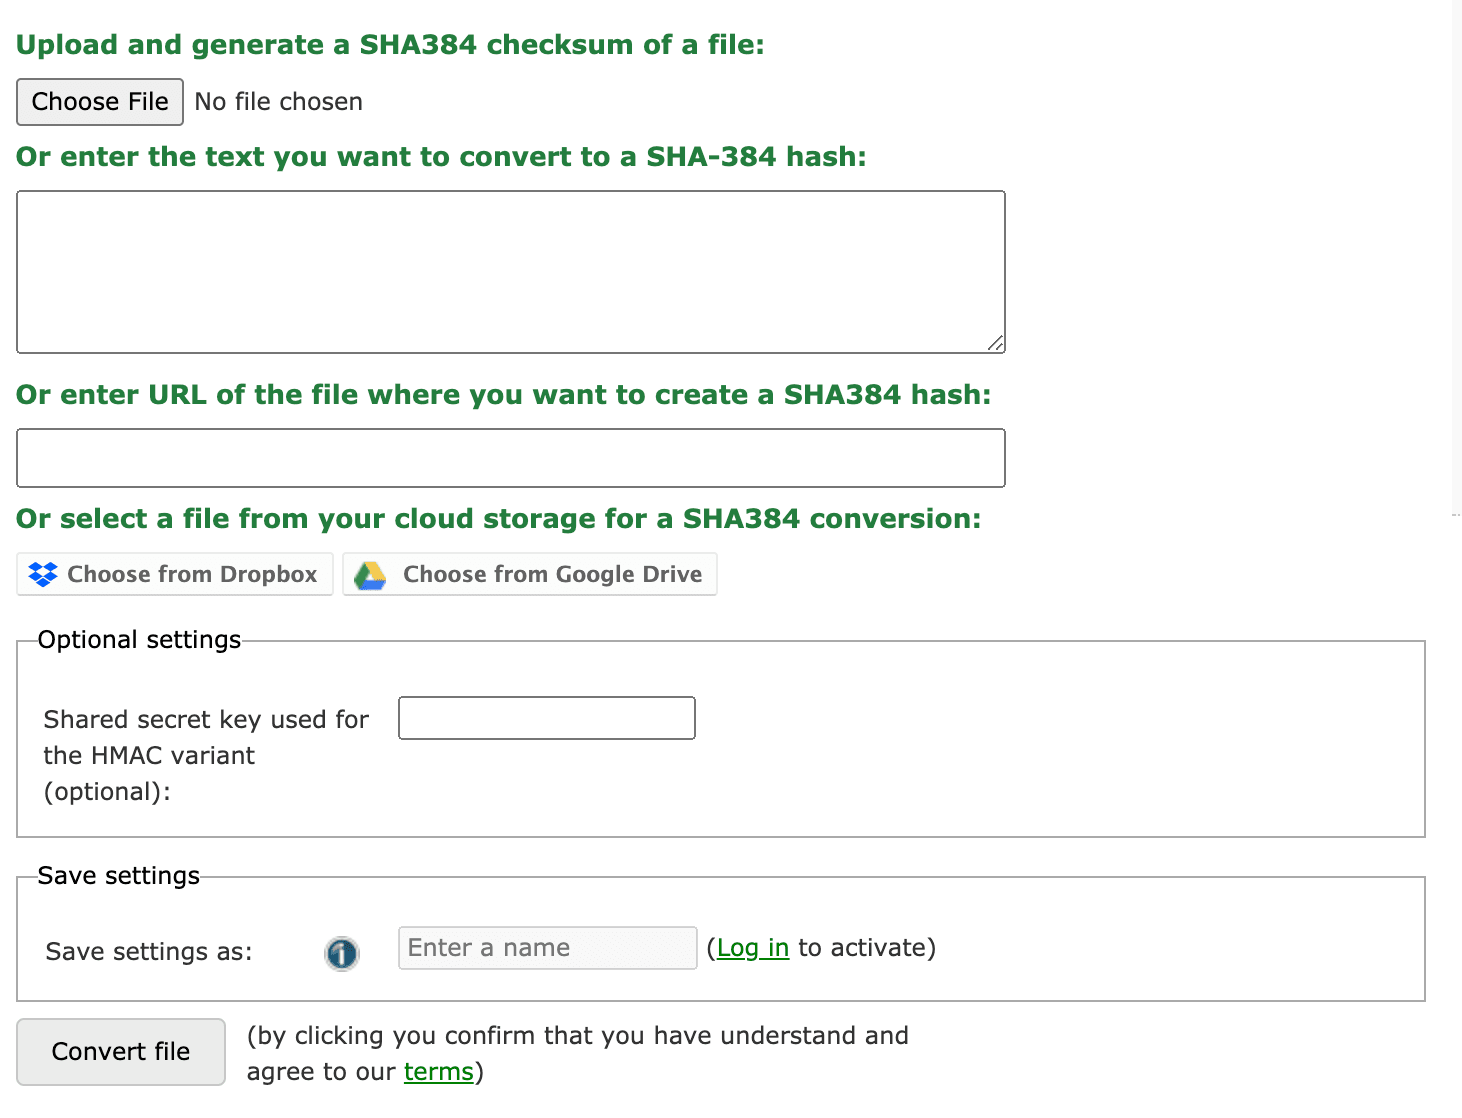Open the Log in link
The height and width of the screenshot is (1118, 1462).
[x=753, y=948]
